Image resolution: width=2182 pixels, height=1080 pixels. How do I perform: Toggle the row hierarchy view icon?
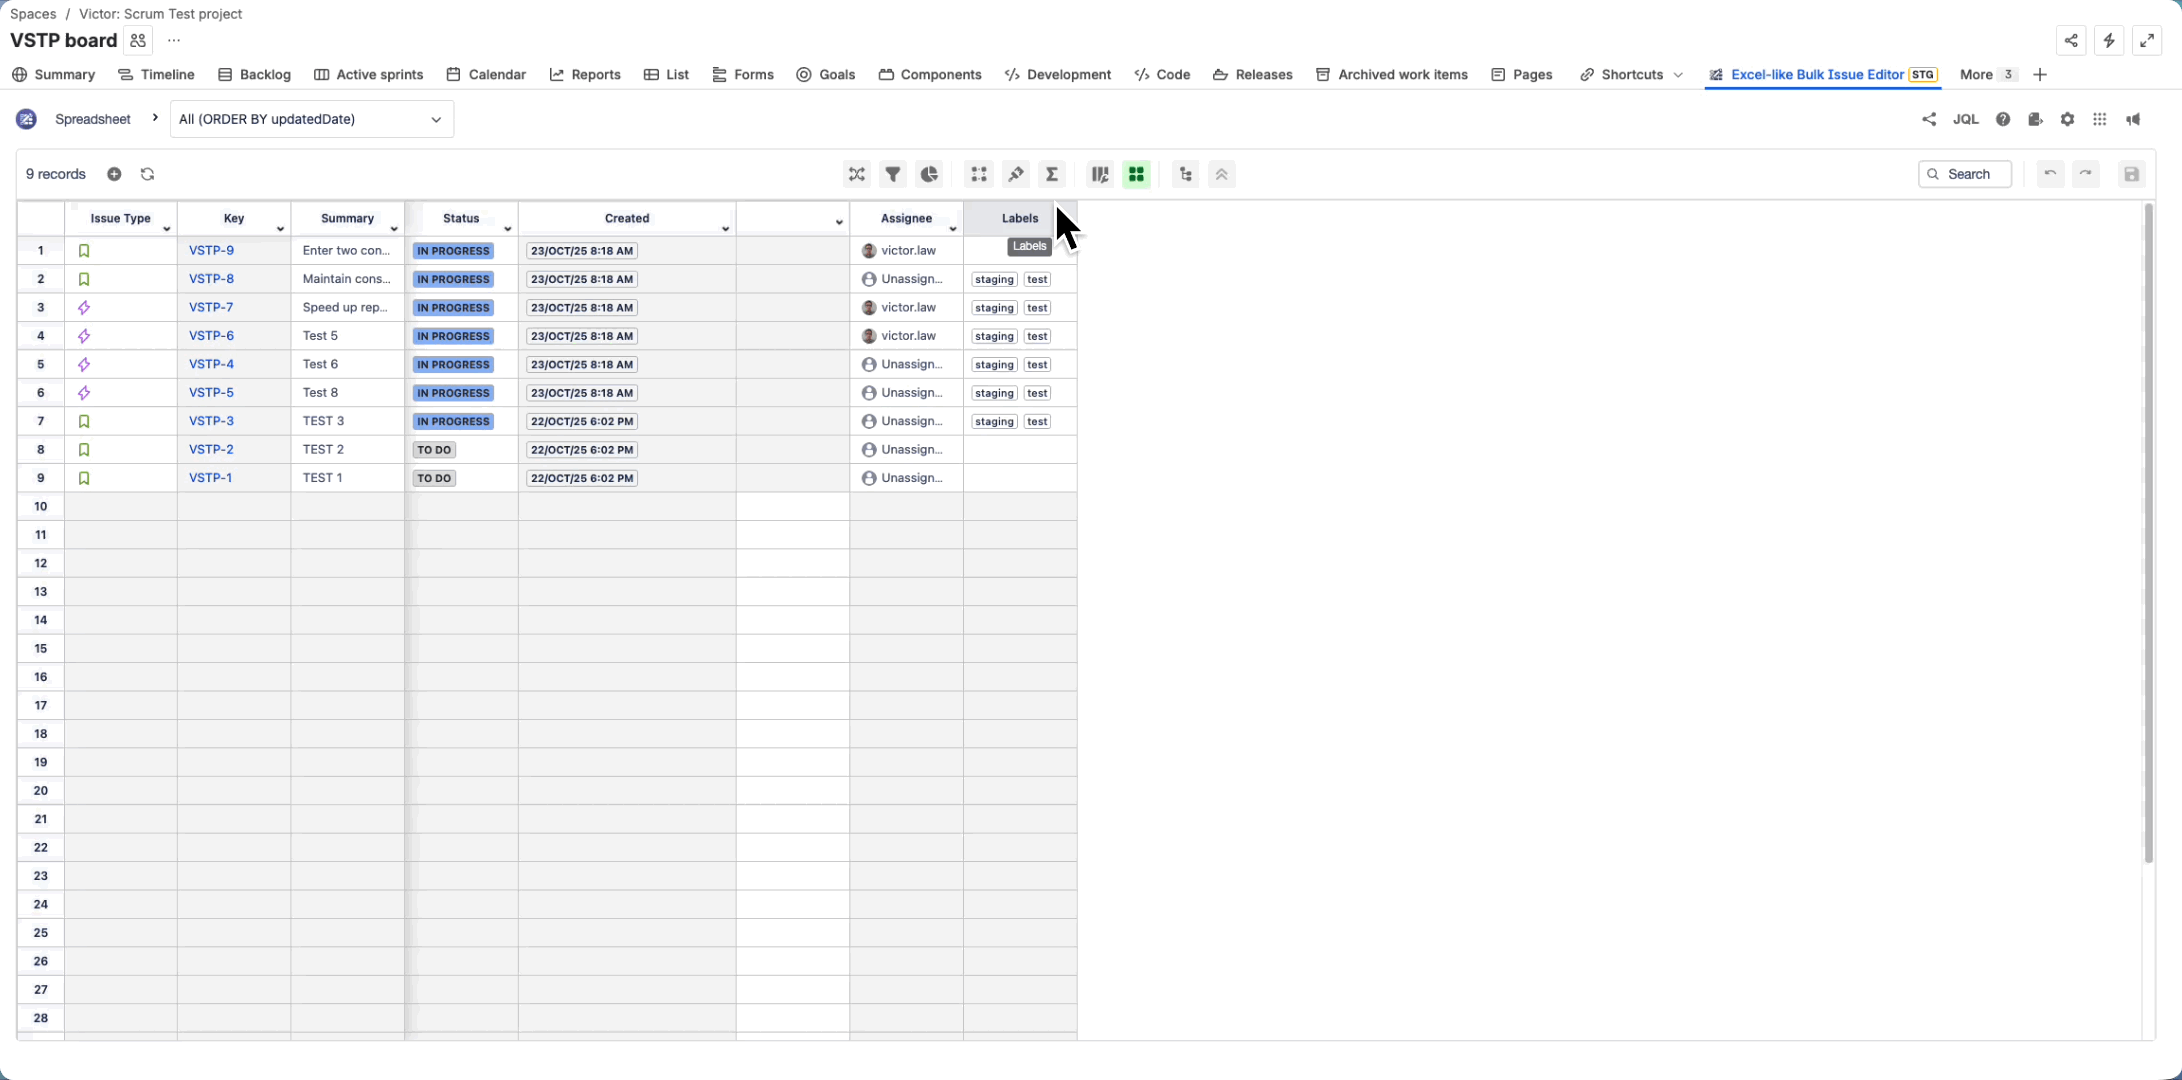(1185, 174)
